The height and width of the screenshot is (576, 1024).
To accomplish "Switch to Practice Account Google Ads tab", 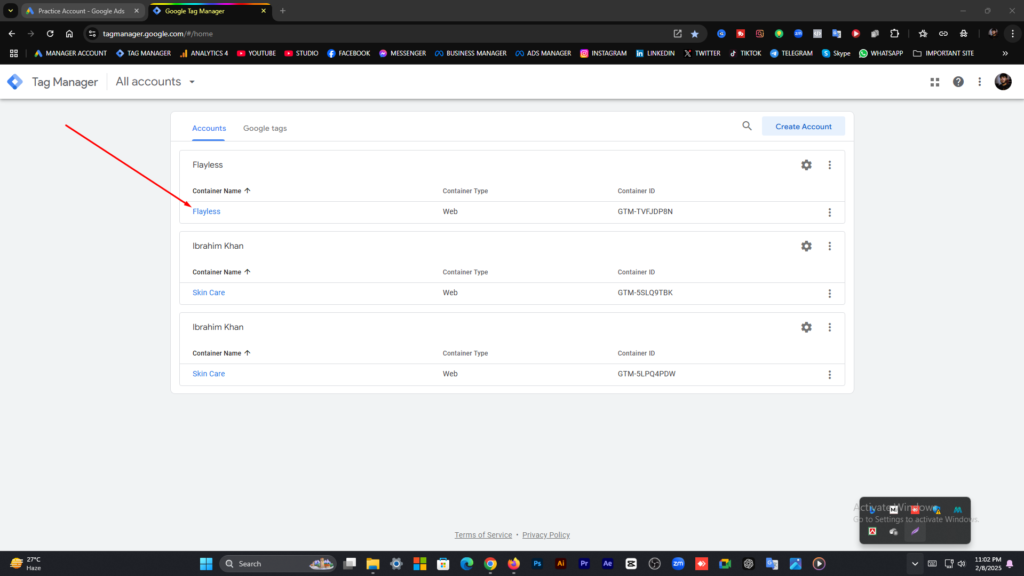I will [x=82, y=11].
